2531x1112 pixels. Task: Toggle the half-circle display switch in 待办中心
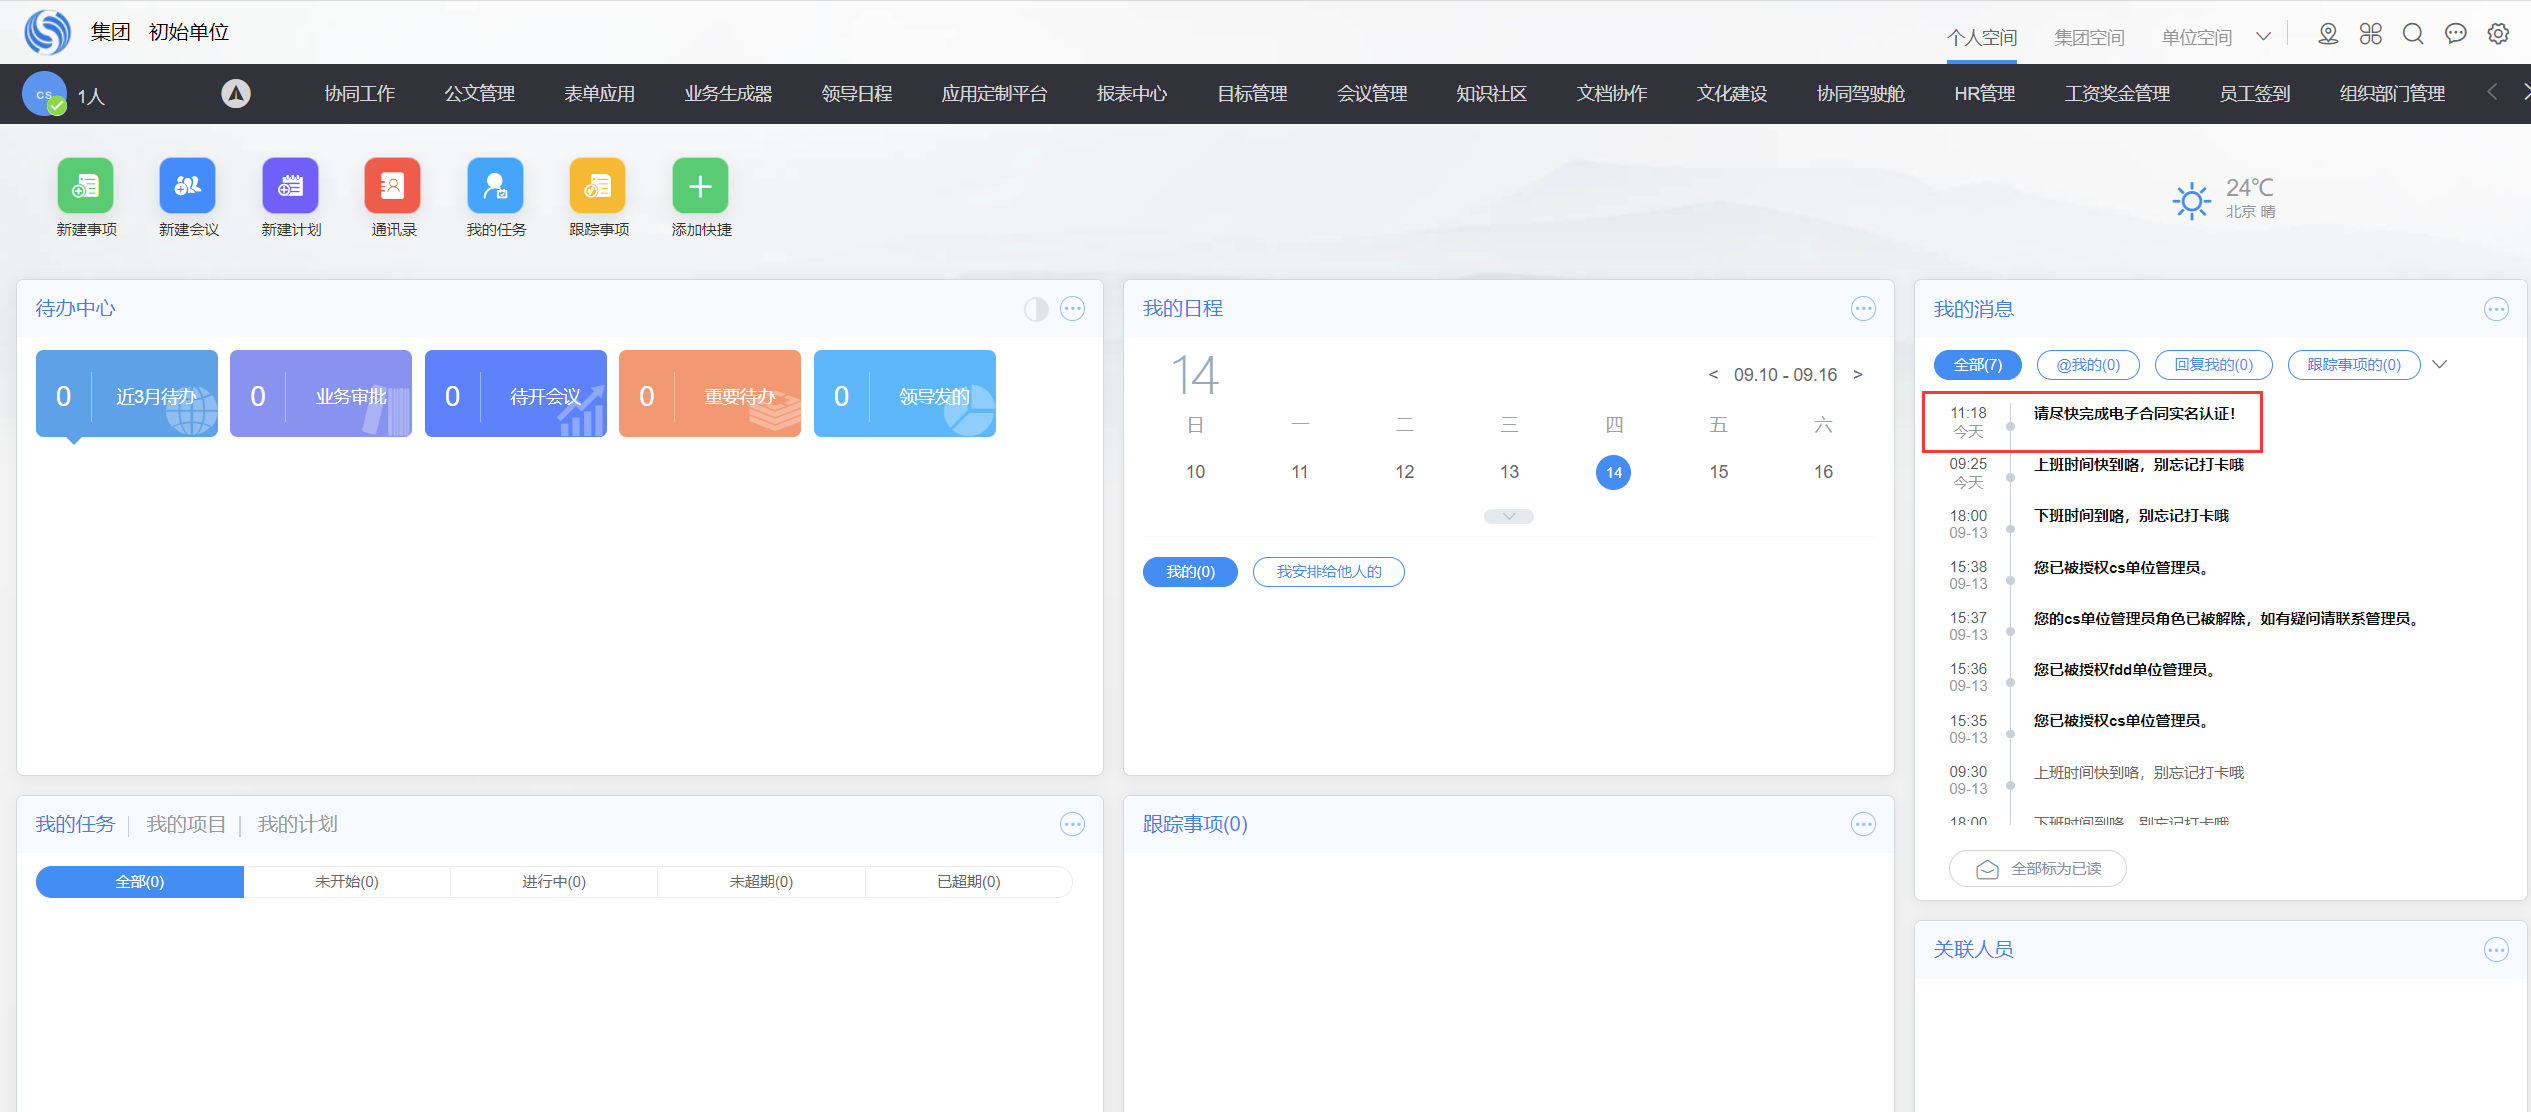coord(1036,309)
